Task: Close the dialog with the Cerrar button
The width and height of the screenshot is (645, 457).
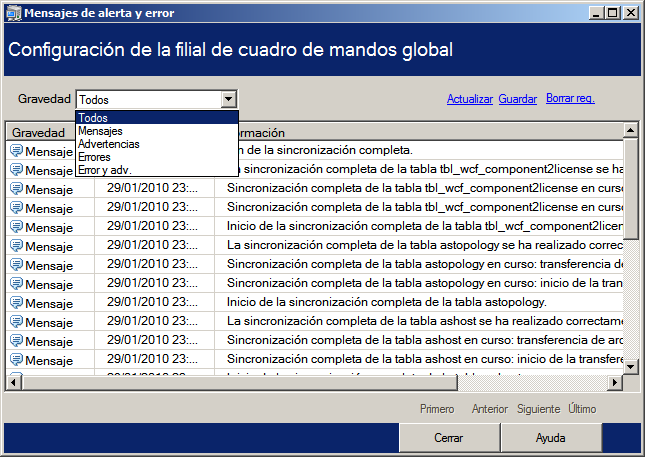Action: click(449, 438)
